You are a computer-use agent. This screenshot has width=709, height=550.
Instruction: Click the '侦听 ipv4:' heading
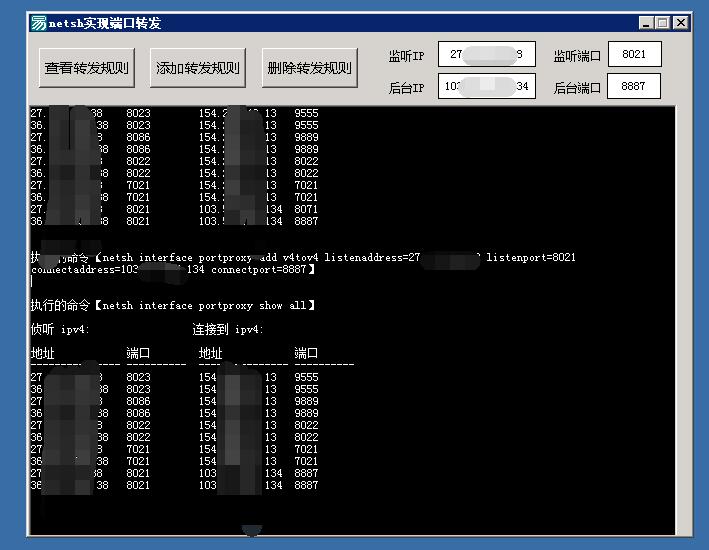click(60, 329)
